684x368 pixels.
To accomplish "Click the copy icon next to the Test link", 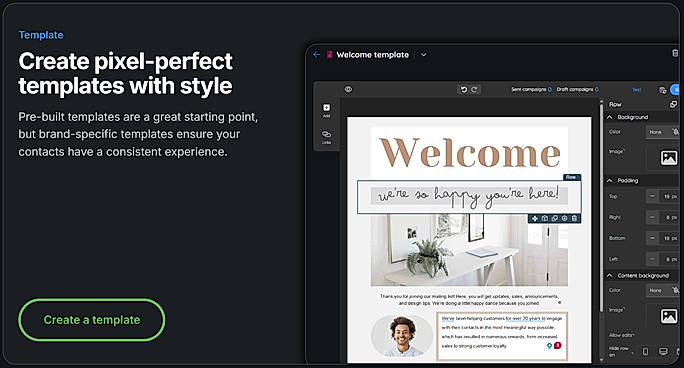I will coord(663,90).
